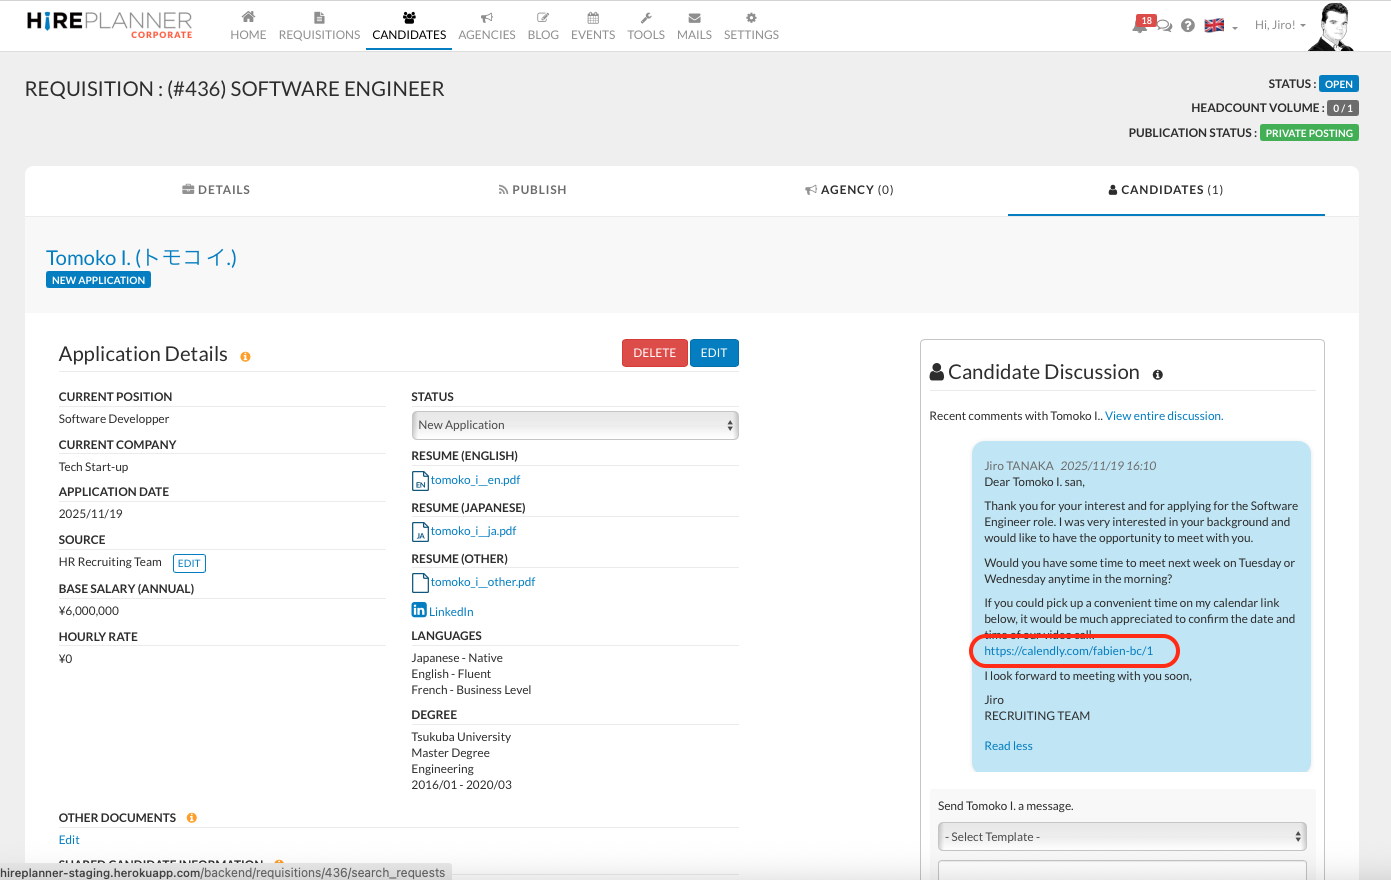
Task: Expand the New Application status dropdown
Action: coord(575,425)
